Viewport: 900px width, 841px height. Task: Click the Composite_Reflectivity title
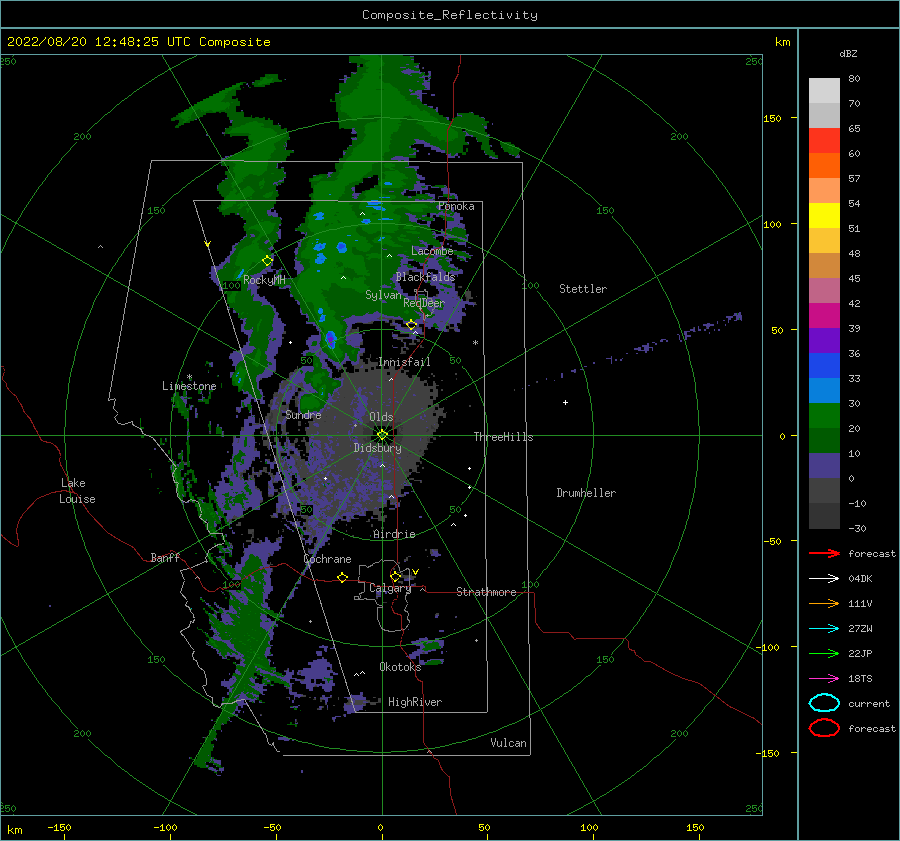(x=449, y=15)
